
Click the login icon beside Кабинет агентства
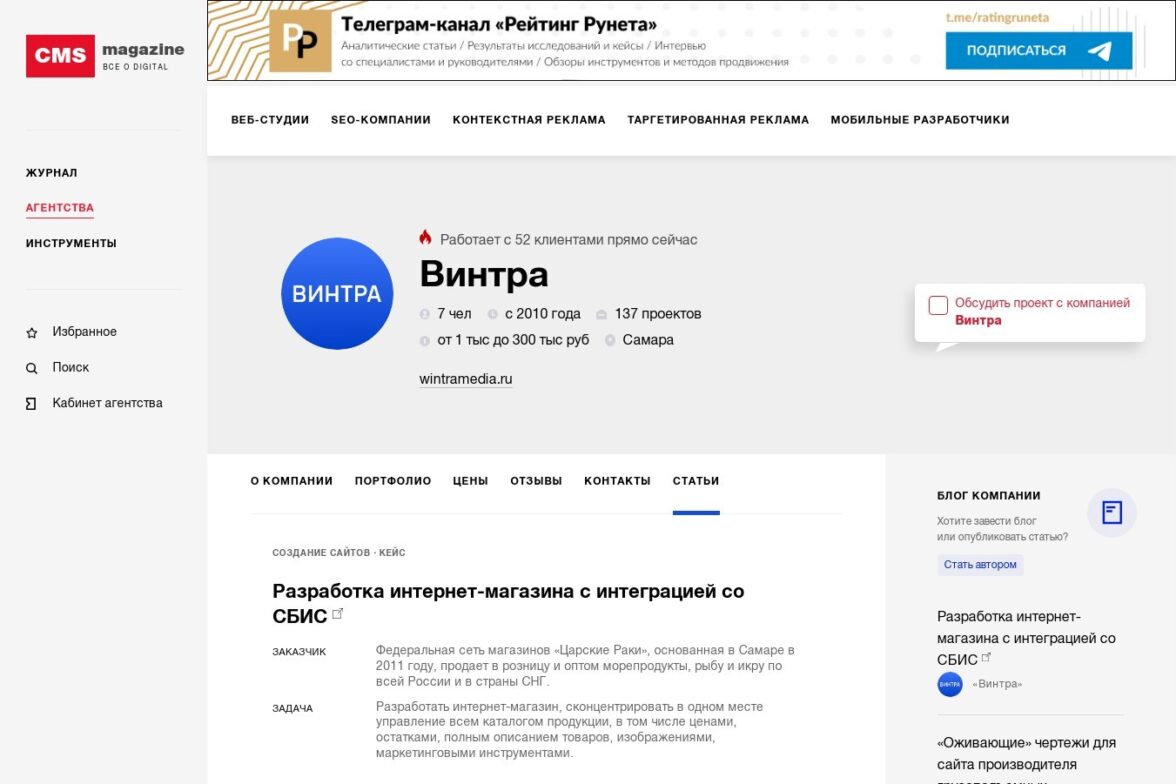(32, 404)
